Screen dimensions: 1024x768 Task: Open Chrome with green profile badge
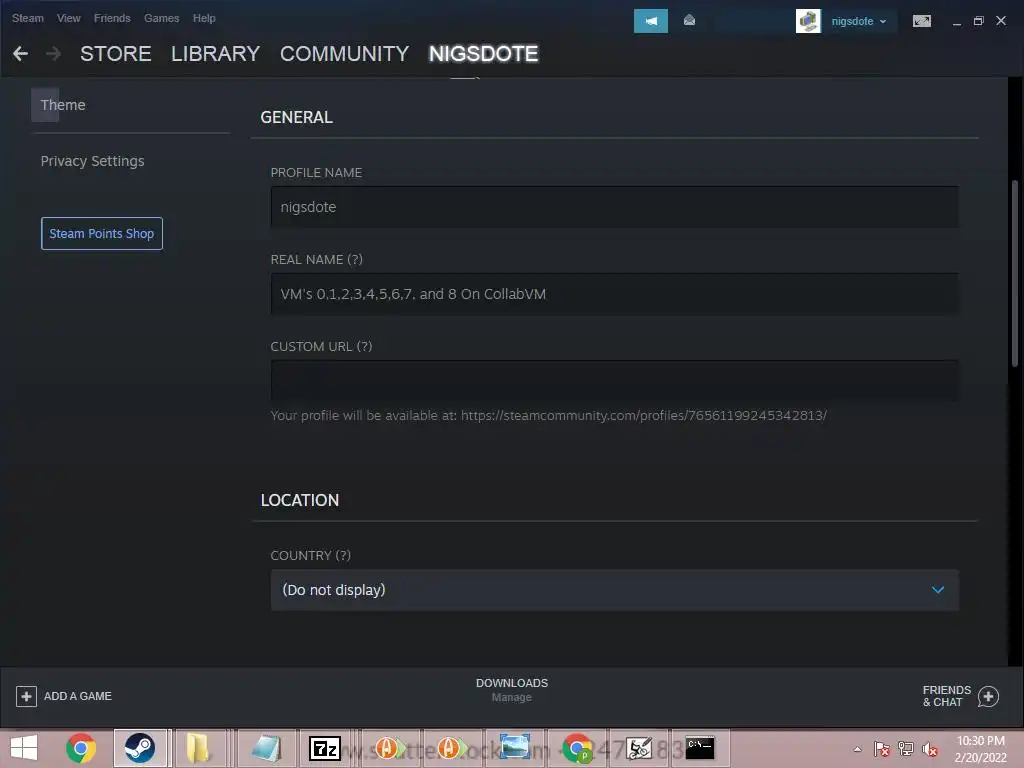tap(577, 748)
